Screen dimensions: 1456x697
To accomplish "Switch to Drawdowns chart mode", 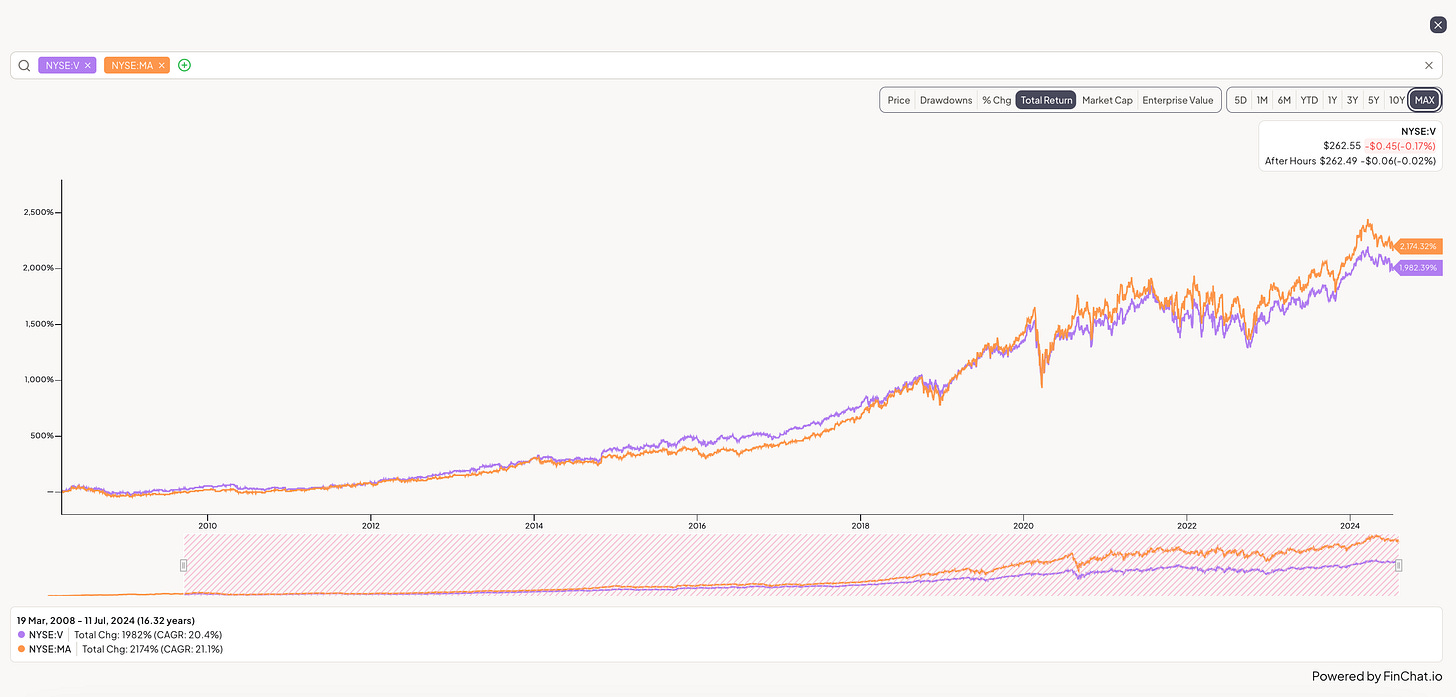I will pos(946,100).
